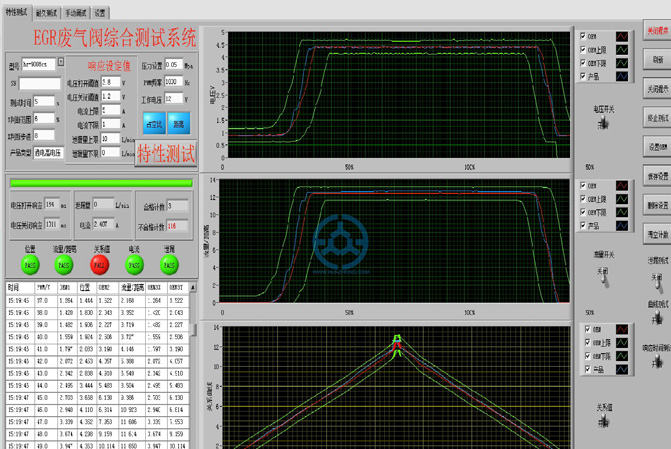Viewport: 671px width, 449px height.
Task: Uncheck OEM下限 in the flow/distance chart legend
Action: click(583, 211)
